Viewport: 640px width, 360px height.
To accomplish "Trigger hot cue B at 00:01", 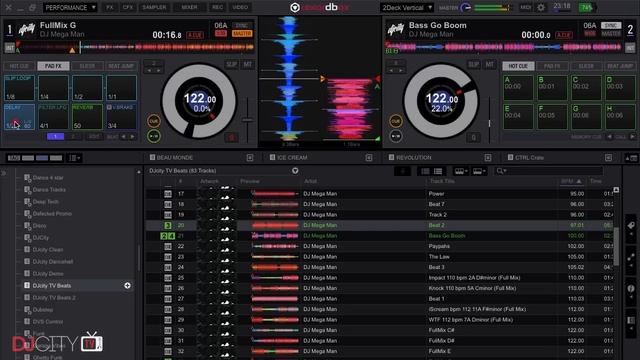I will pos(552,87).
